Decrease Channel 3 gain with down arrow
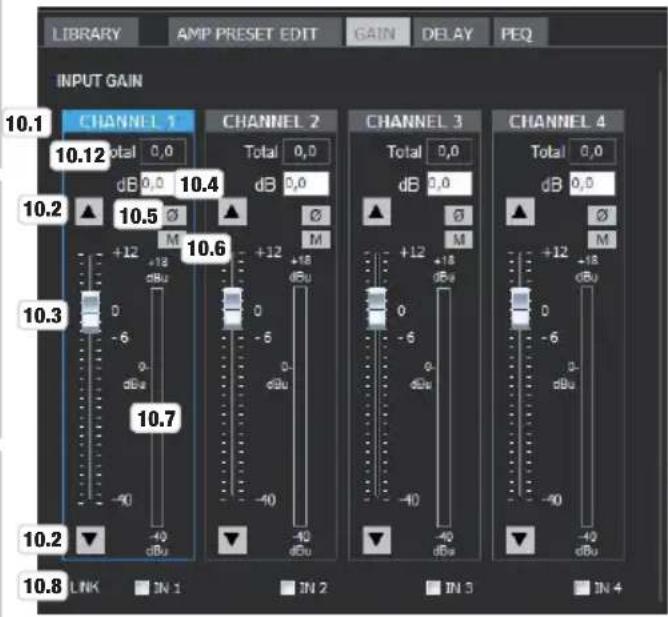The width and height of the screenshot is (668, 617). (377, 540)
